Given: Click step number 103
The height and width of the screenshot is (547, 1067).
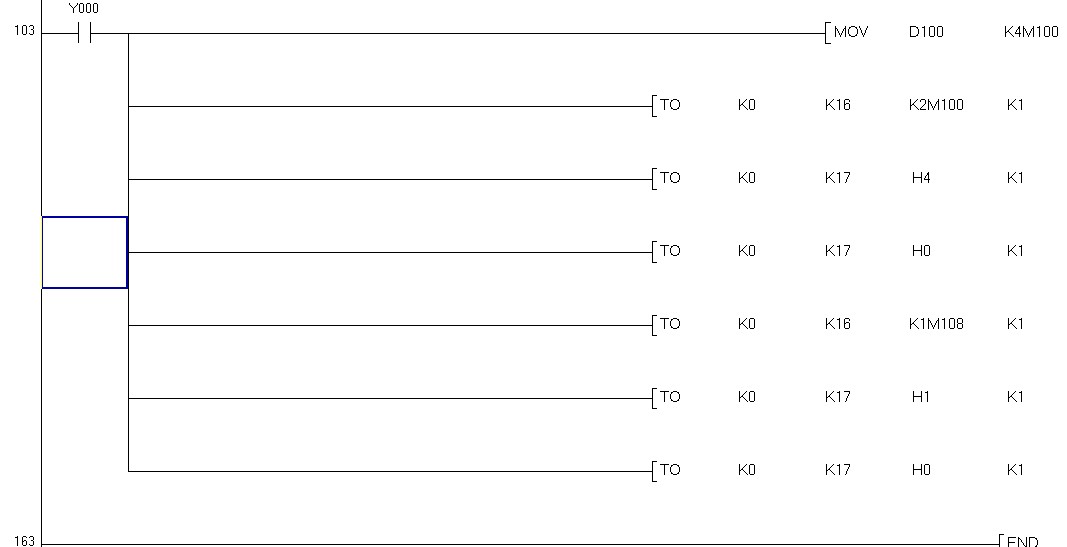Looking at the screenshot, I should (24, 32).
